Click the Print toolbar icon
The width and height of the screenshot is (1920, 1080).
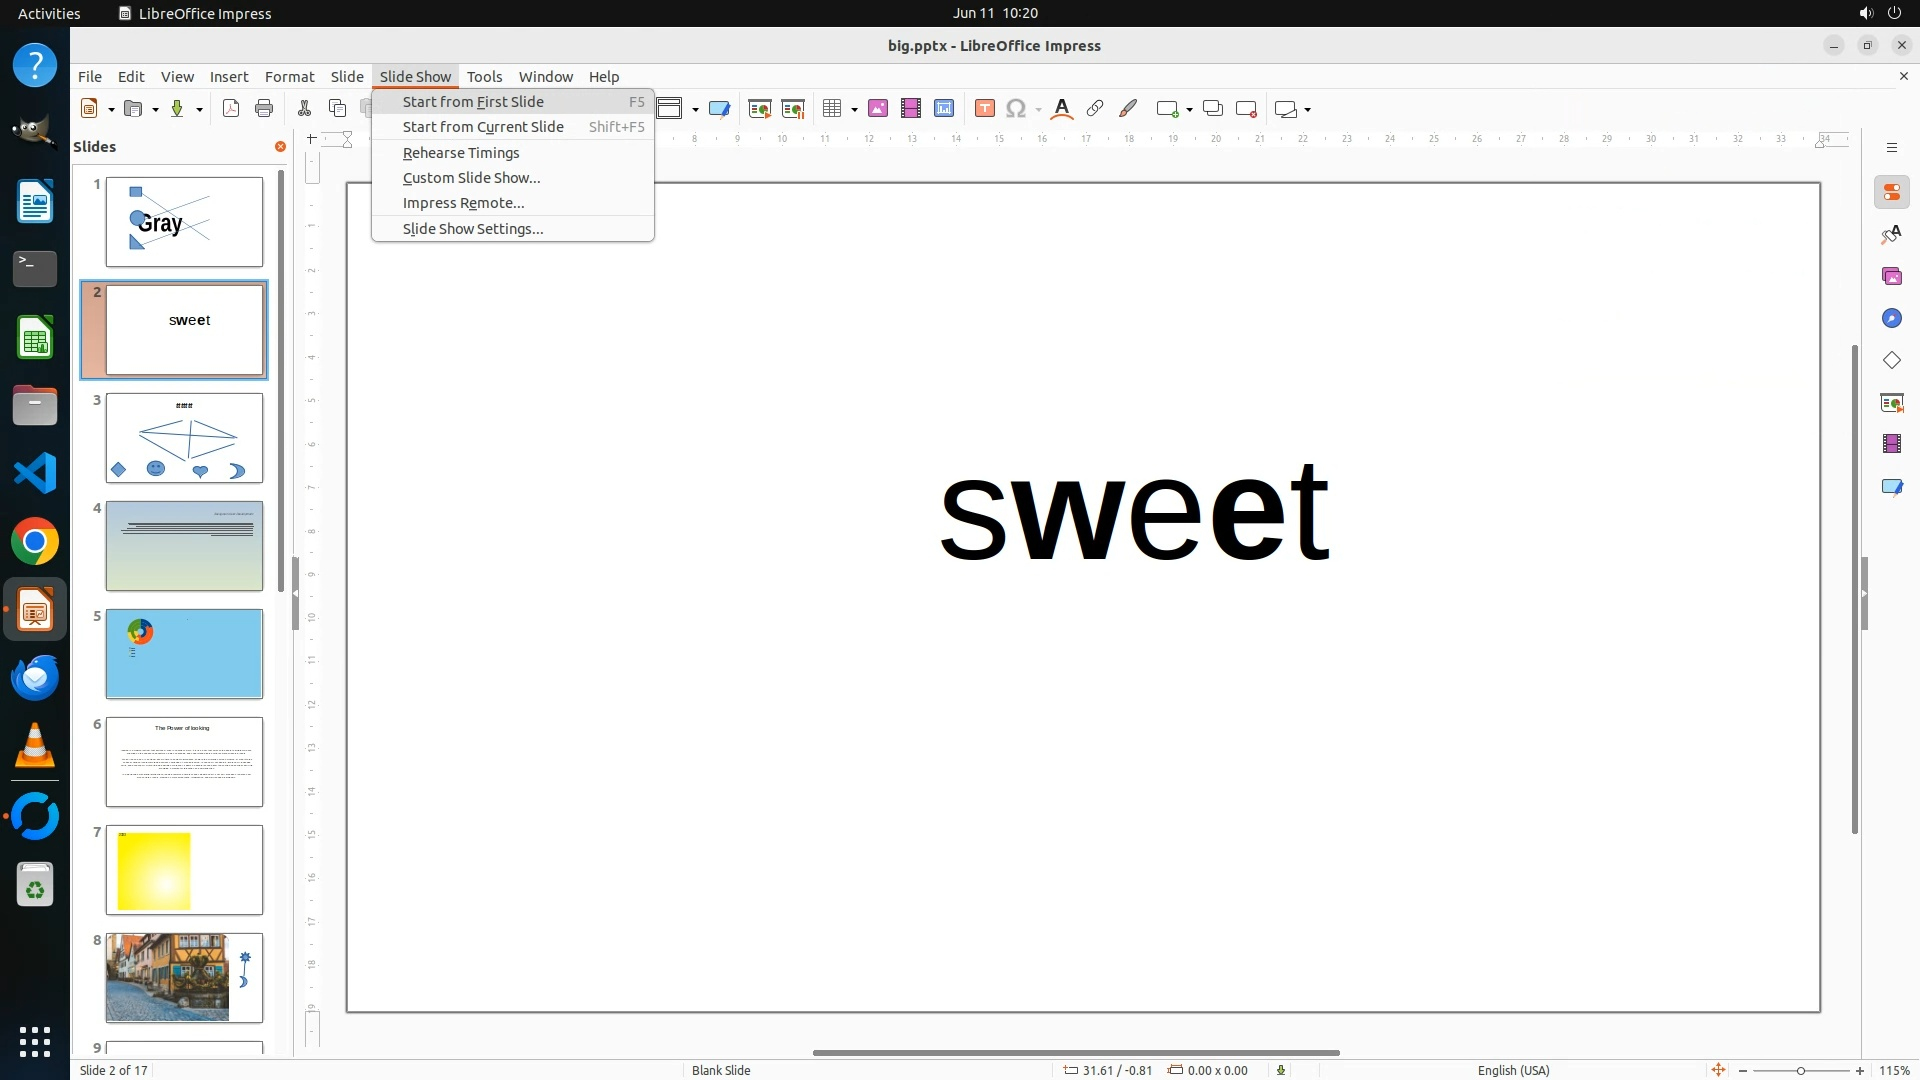[x=264, y=109]
